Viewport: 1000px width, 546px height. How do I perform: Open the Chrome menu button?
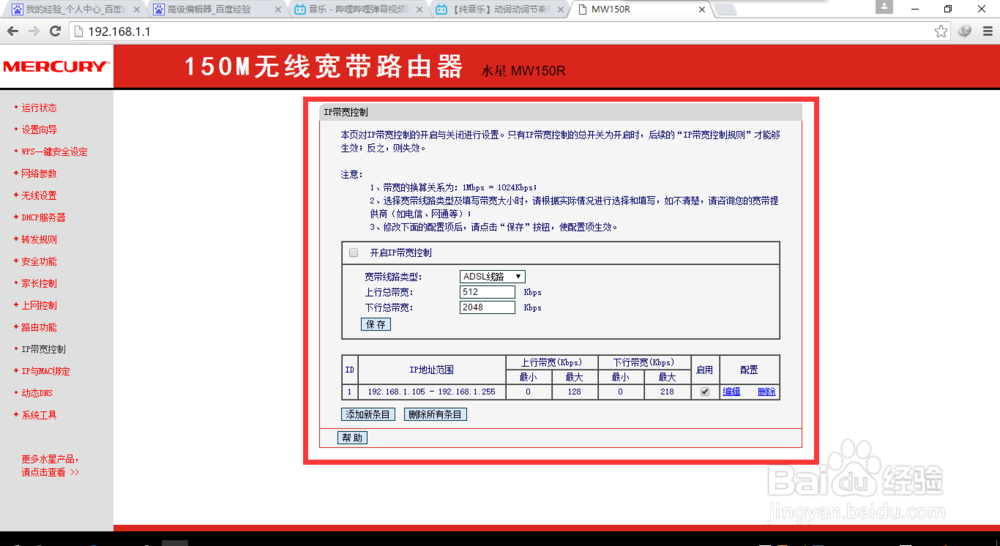click(987, 31)
